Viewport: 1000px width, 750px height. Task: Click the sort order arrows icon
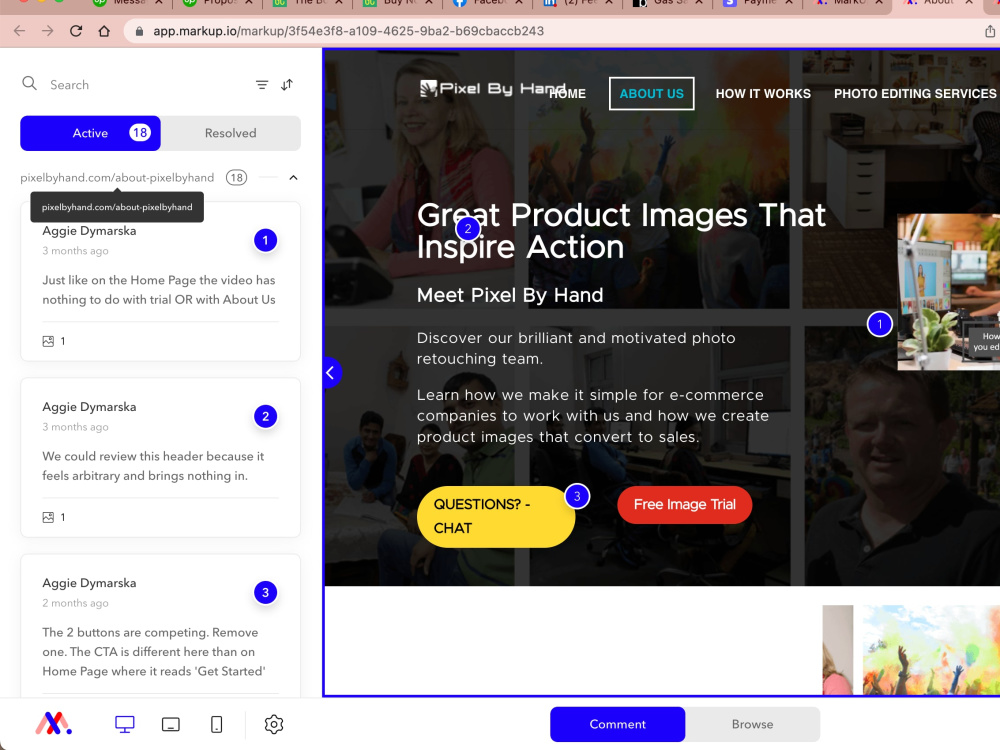287,84
